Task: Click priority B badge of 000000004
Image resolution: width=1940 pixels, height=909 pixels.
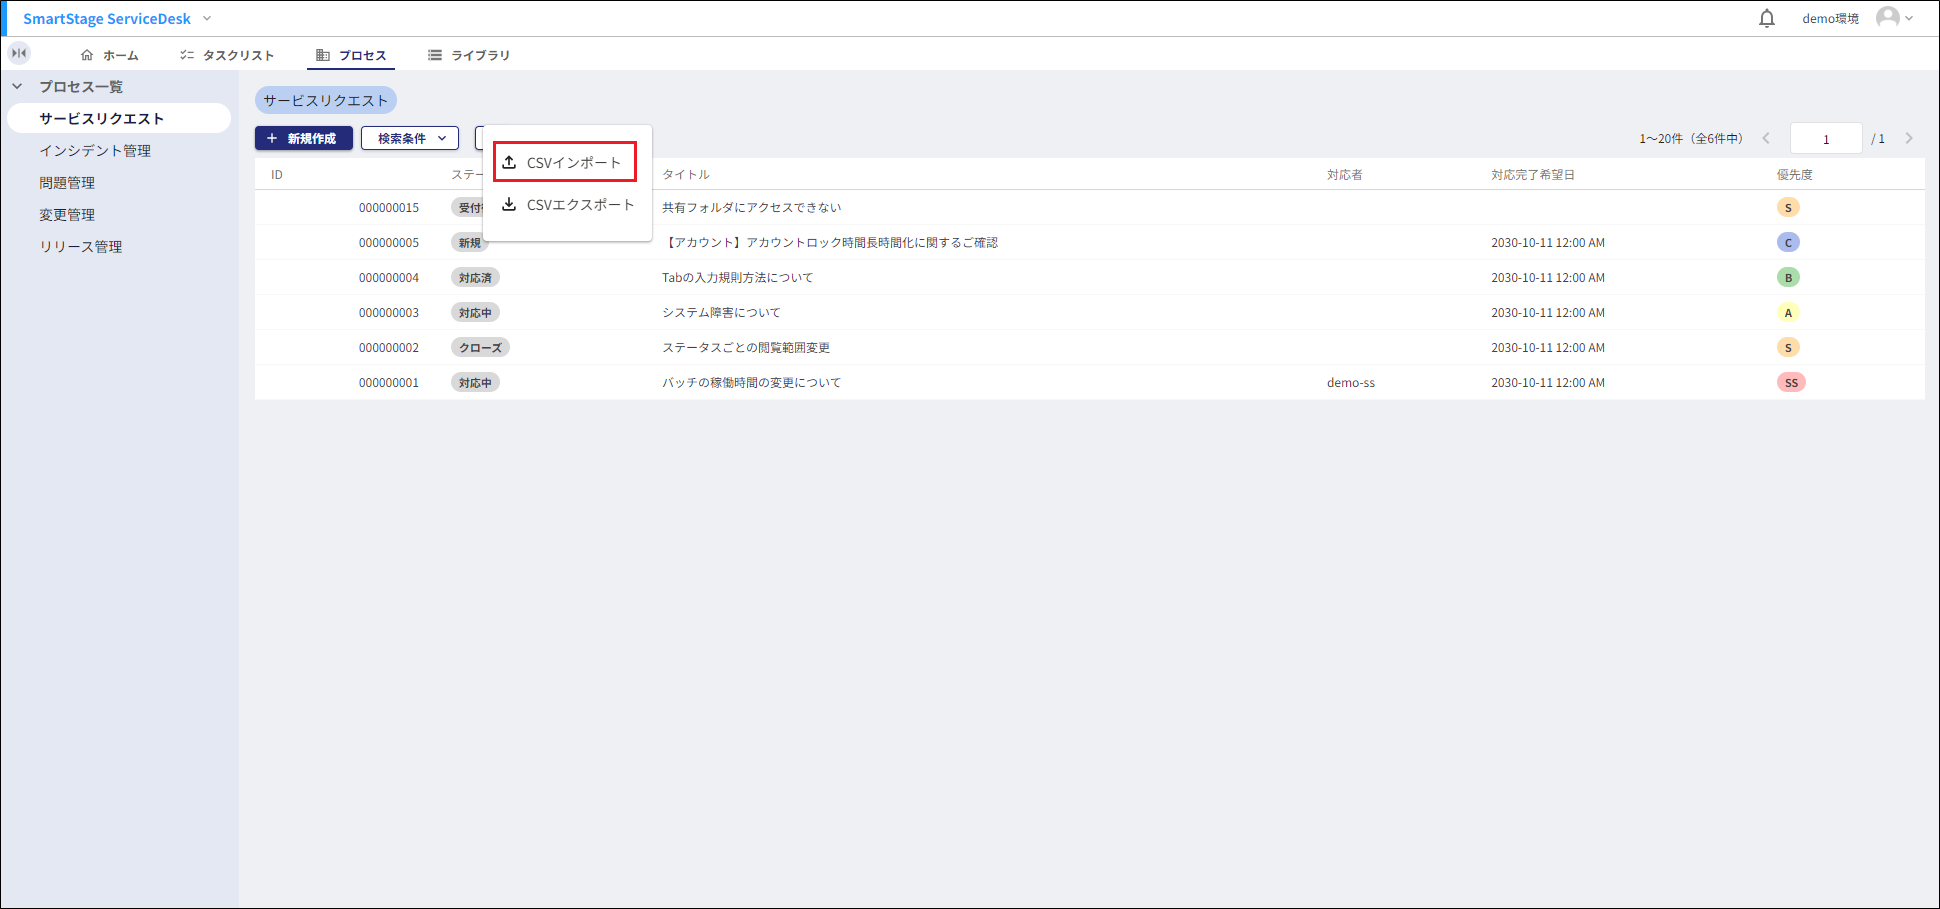Action: click(x=1788, y=277)
